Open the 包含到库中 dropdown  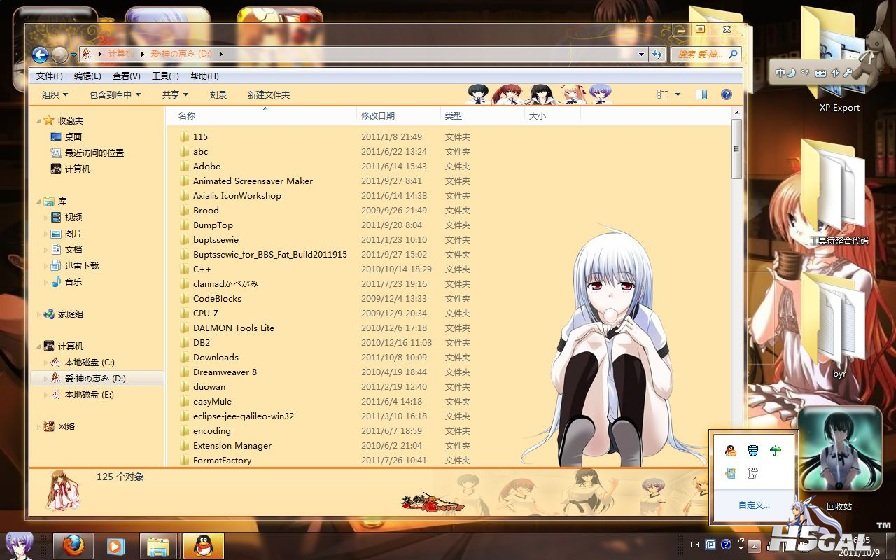tap(115, 95)
